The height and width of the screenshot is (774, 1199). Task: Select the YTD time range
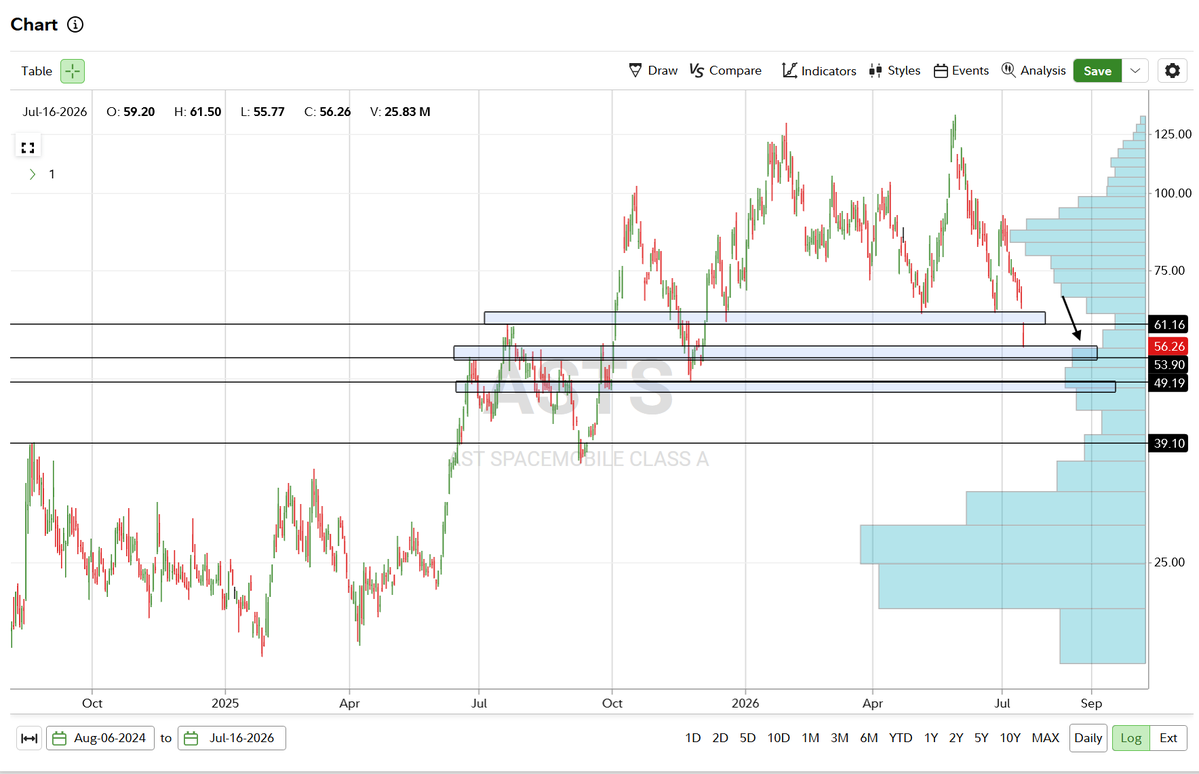click(901, 738)
